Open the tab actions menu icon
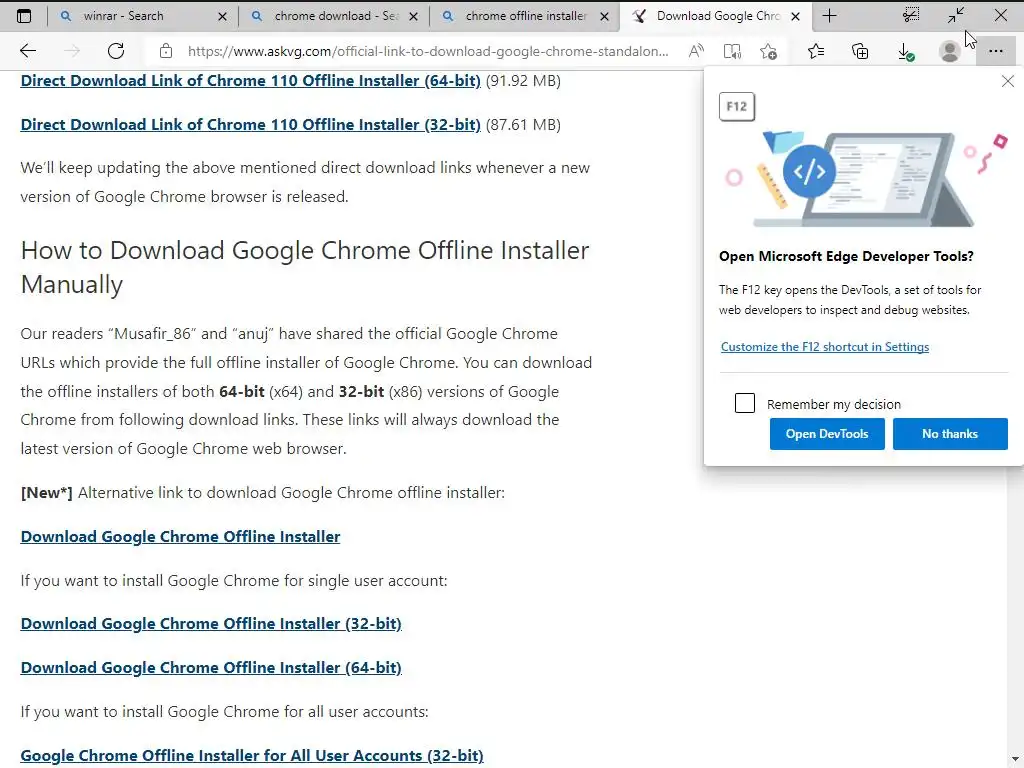The height and width of the screenshot is (768, 1024). (x=24, y=16)
